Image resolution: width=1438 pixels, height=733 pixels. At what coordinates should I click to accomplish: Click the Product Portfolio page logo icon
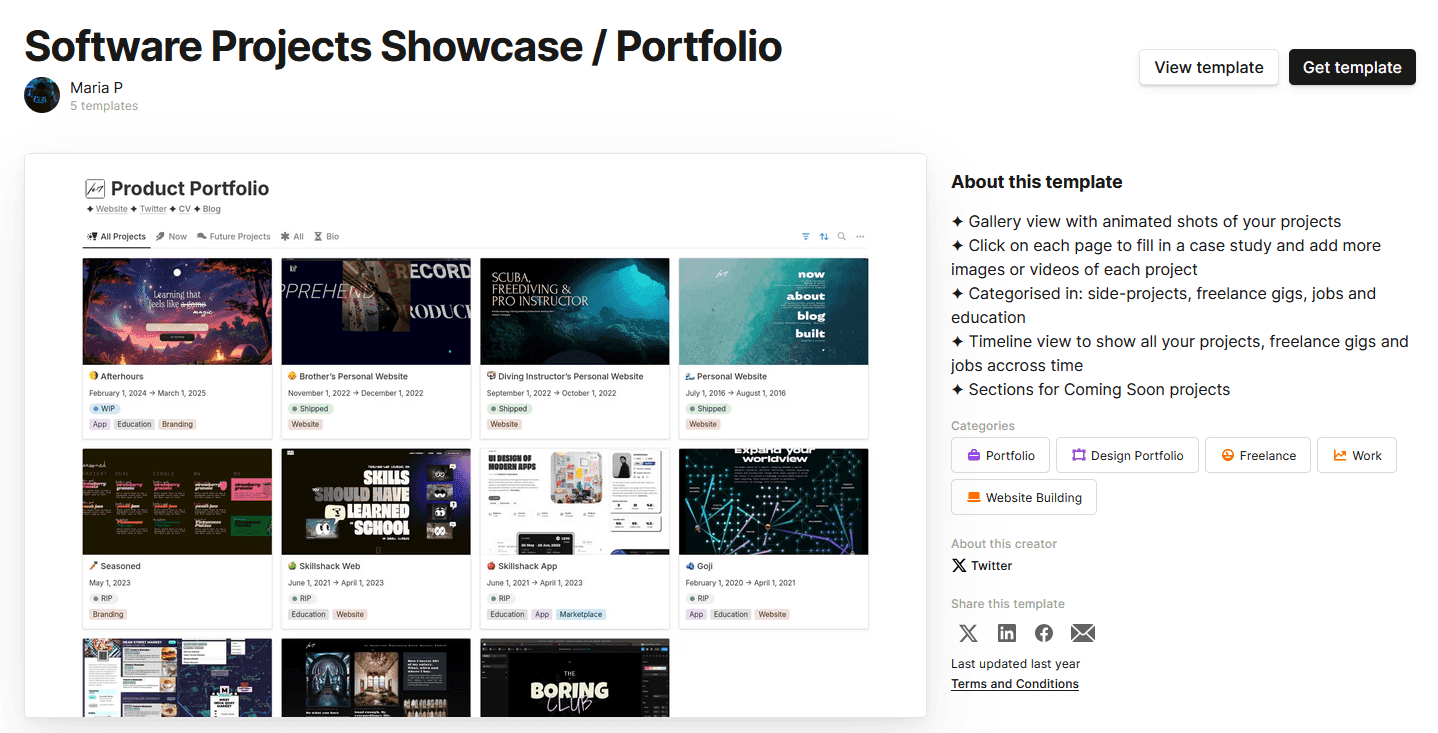[95, 188]
